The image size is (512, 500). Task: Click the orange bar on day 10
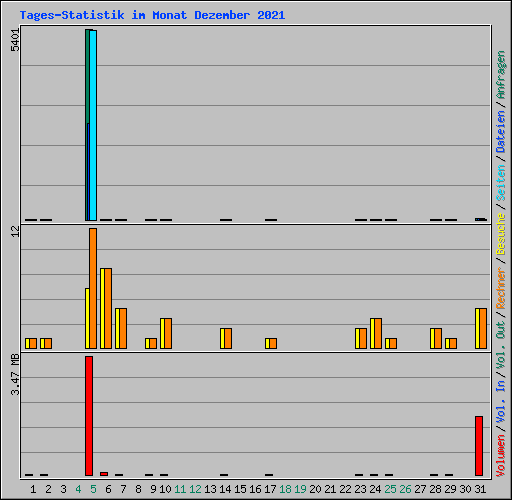168,334
